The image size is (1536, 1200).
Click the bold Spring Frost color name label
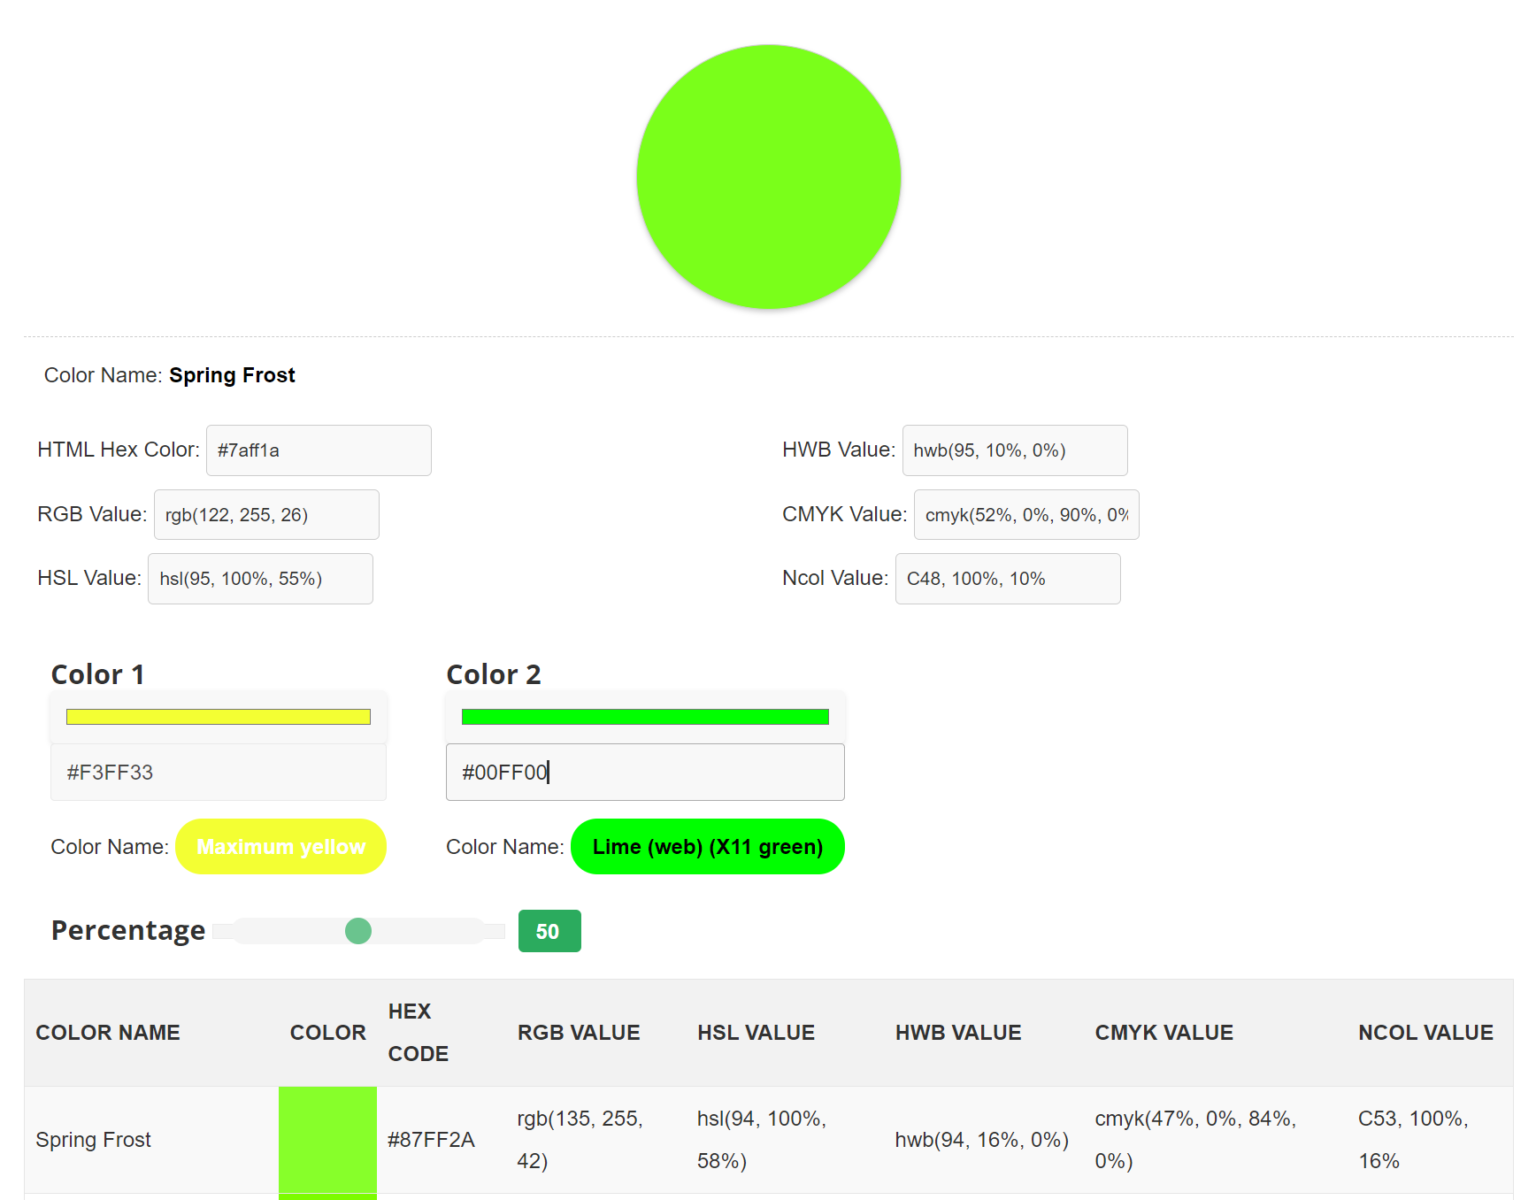click(x=232, y=375)
